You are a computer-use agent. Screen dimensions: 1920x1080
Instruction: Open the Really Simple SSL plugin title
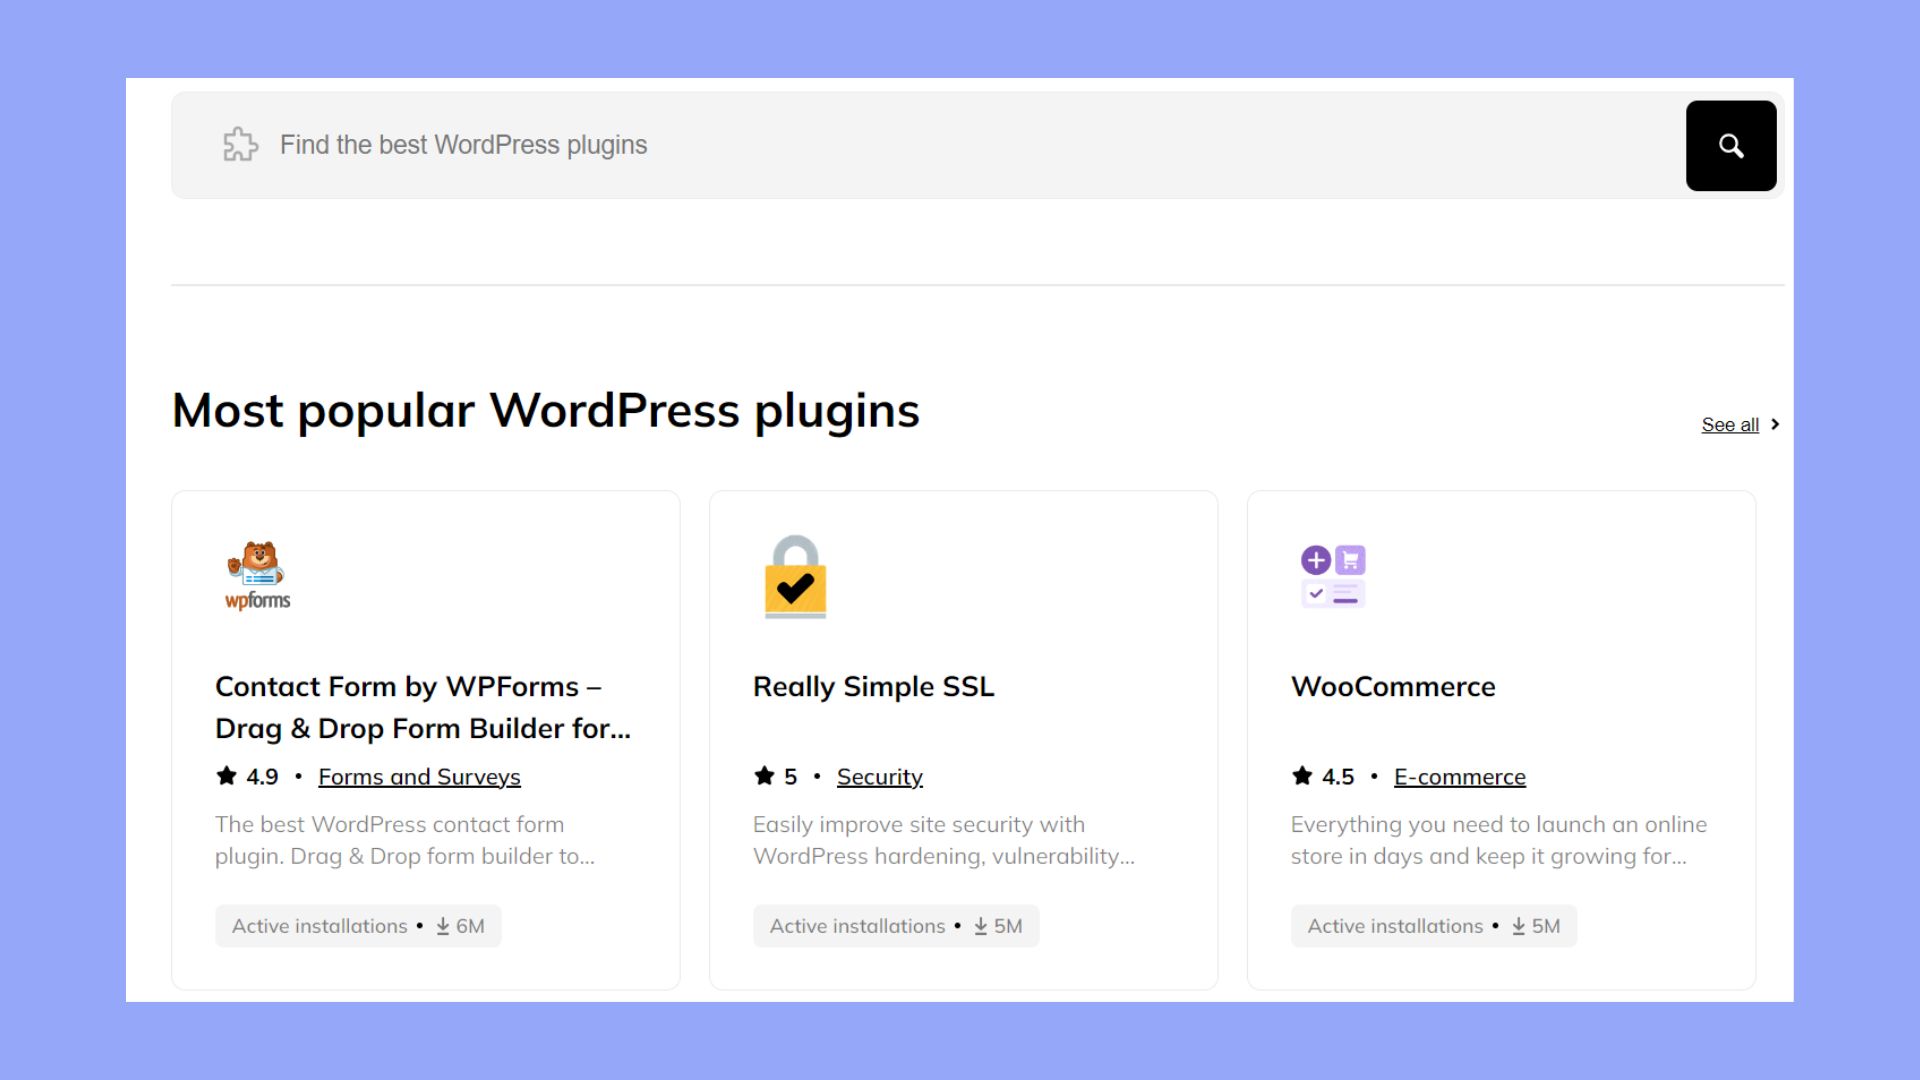coord(873,687)
